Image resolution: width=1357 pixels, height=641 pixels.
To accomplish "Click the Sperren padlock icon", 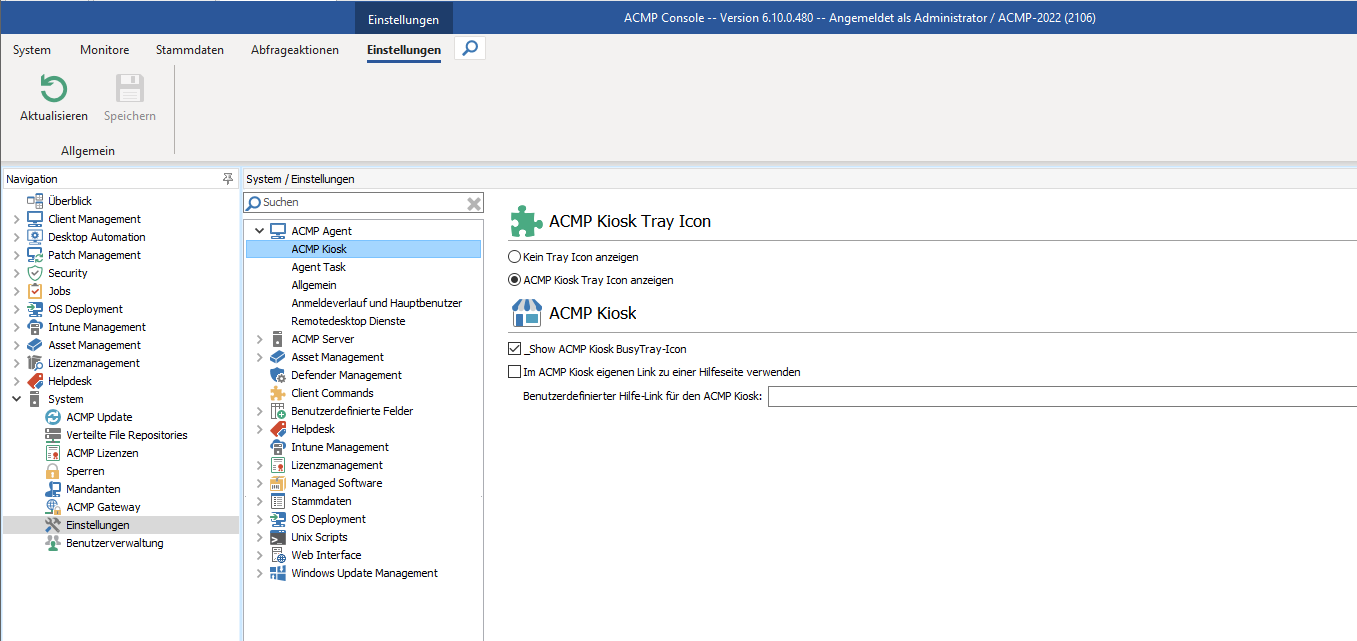I will (53, 471).
